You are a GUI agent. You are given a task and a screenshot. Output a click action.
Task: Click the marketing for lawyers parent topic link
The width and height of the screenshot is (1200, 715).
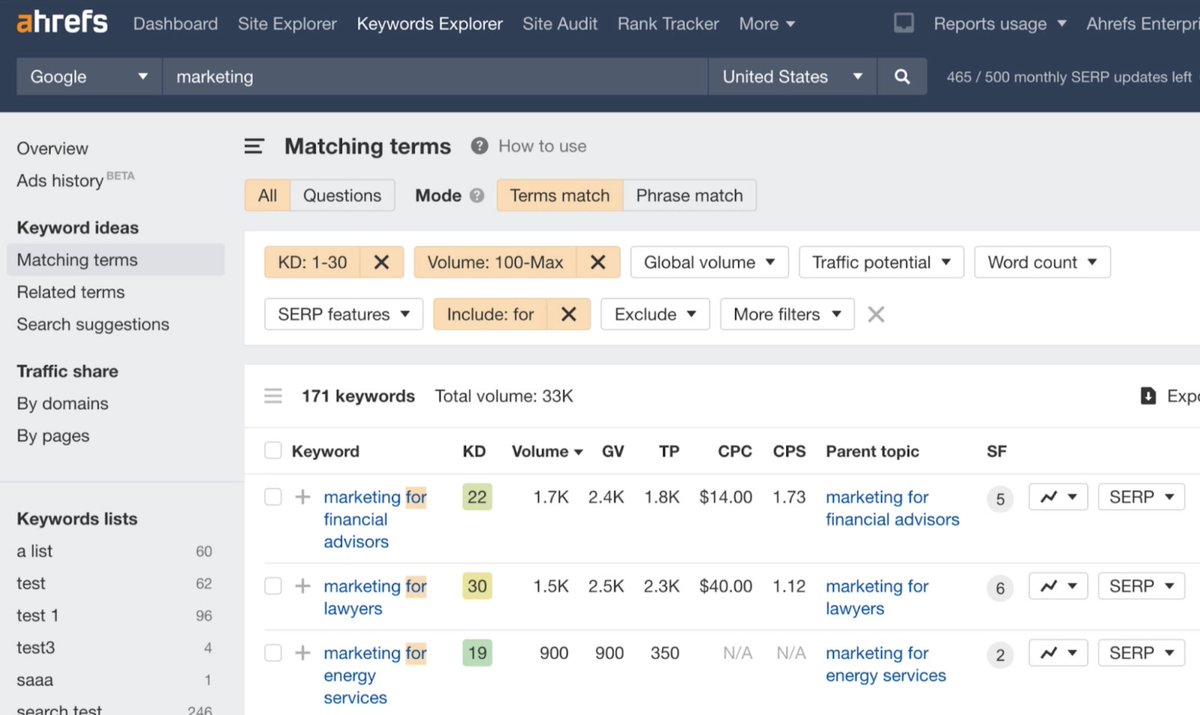click(877, 586)
